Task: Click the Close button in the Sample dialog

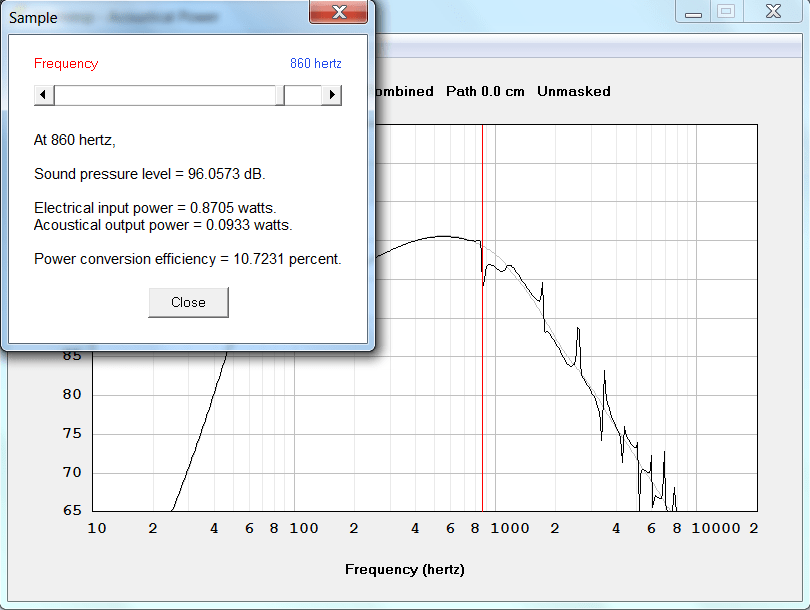Action: click(188, 302)
